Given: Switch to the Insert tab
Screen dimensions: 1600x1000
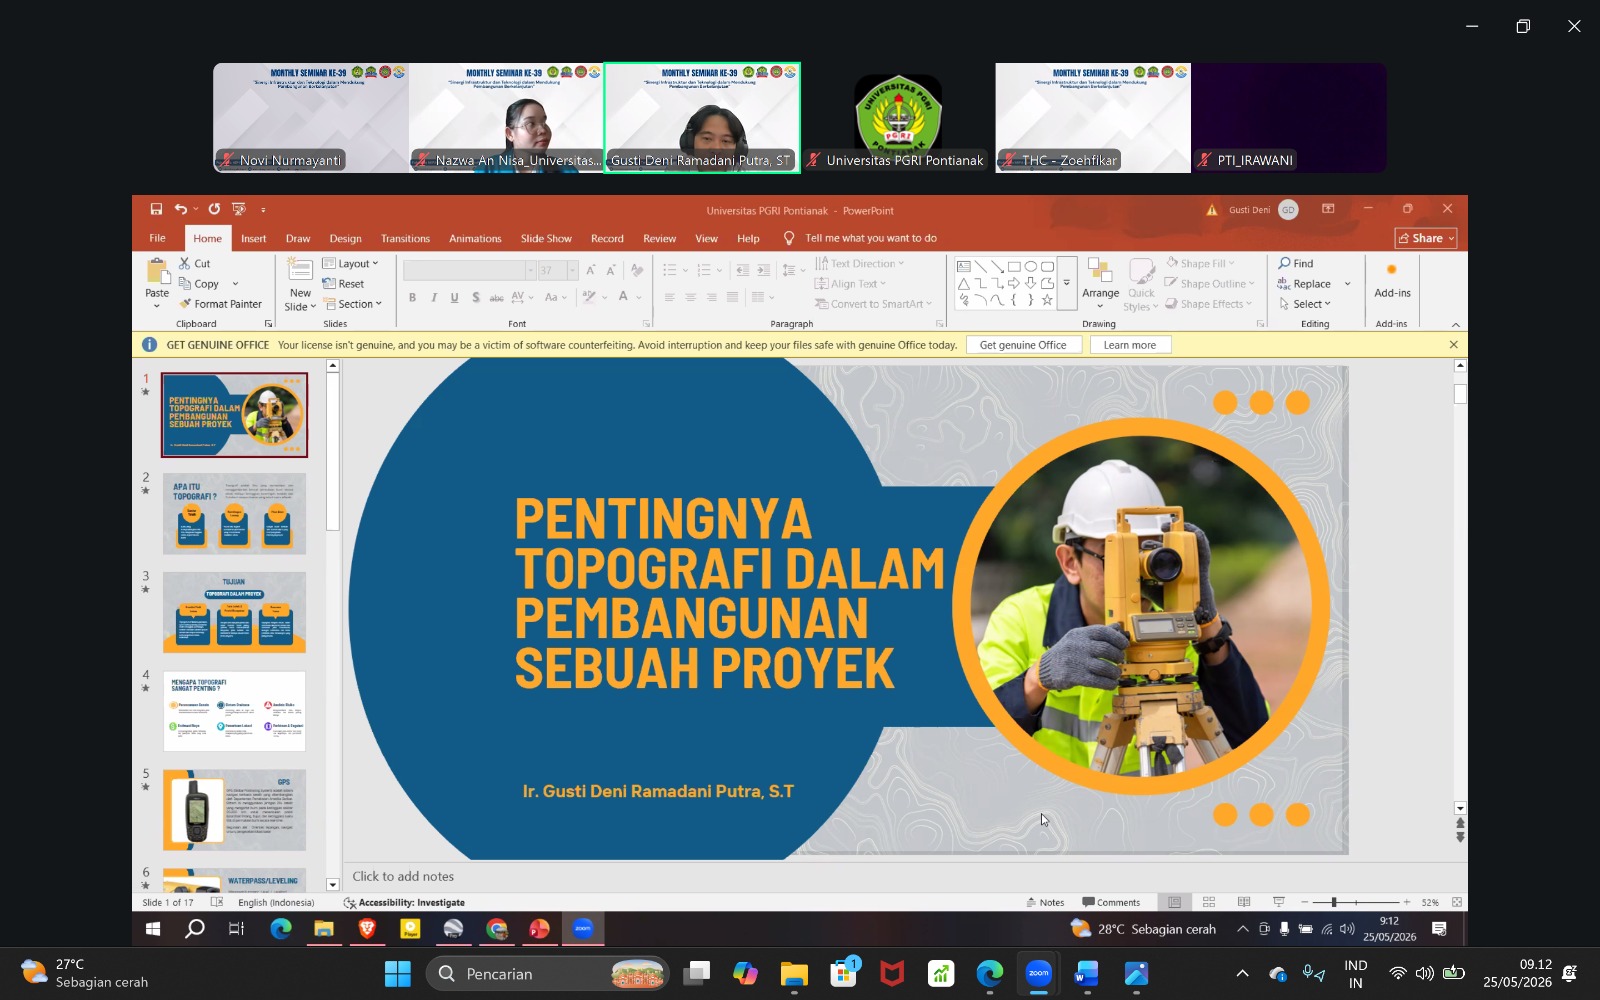Looking at the screenshot, I should click(x=254, y=238).
